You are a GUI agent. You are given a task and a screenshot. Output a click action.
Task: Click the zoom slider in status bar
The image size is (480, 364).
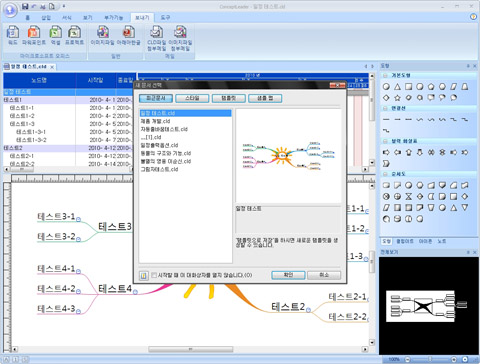pyautogui.click(x=430, y=359)
